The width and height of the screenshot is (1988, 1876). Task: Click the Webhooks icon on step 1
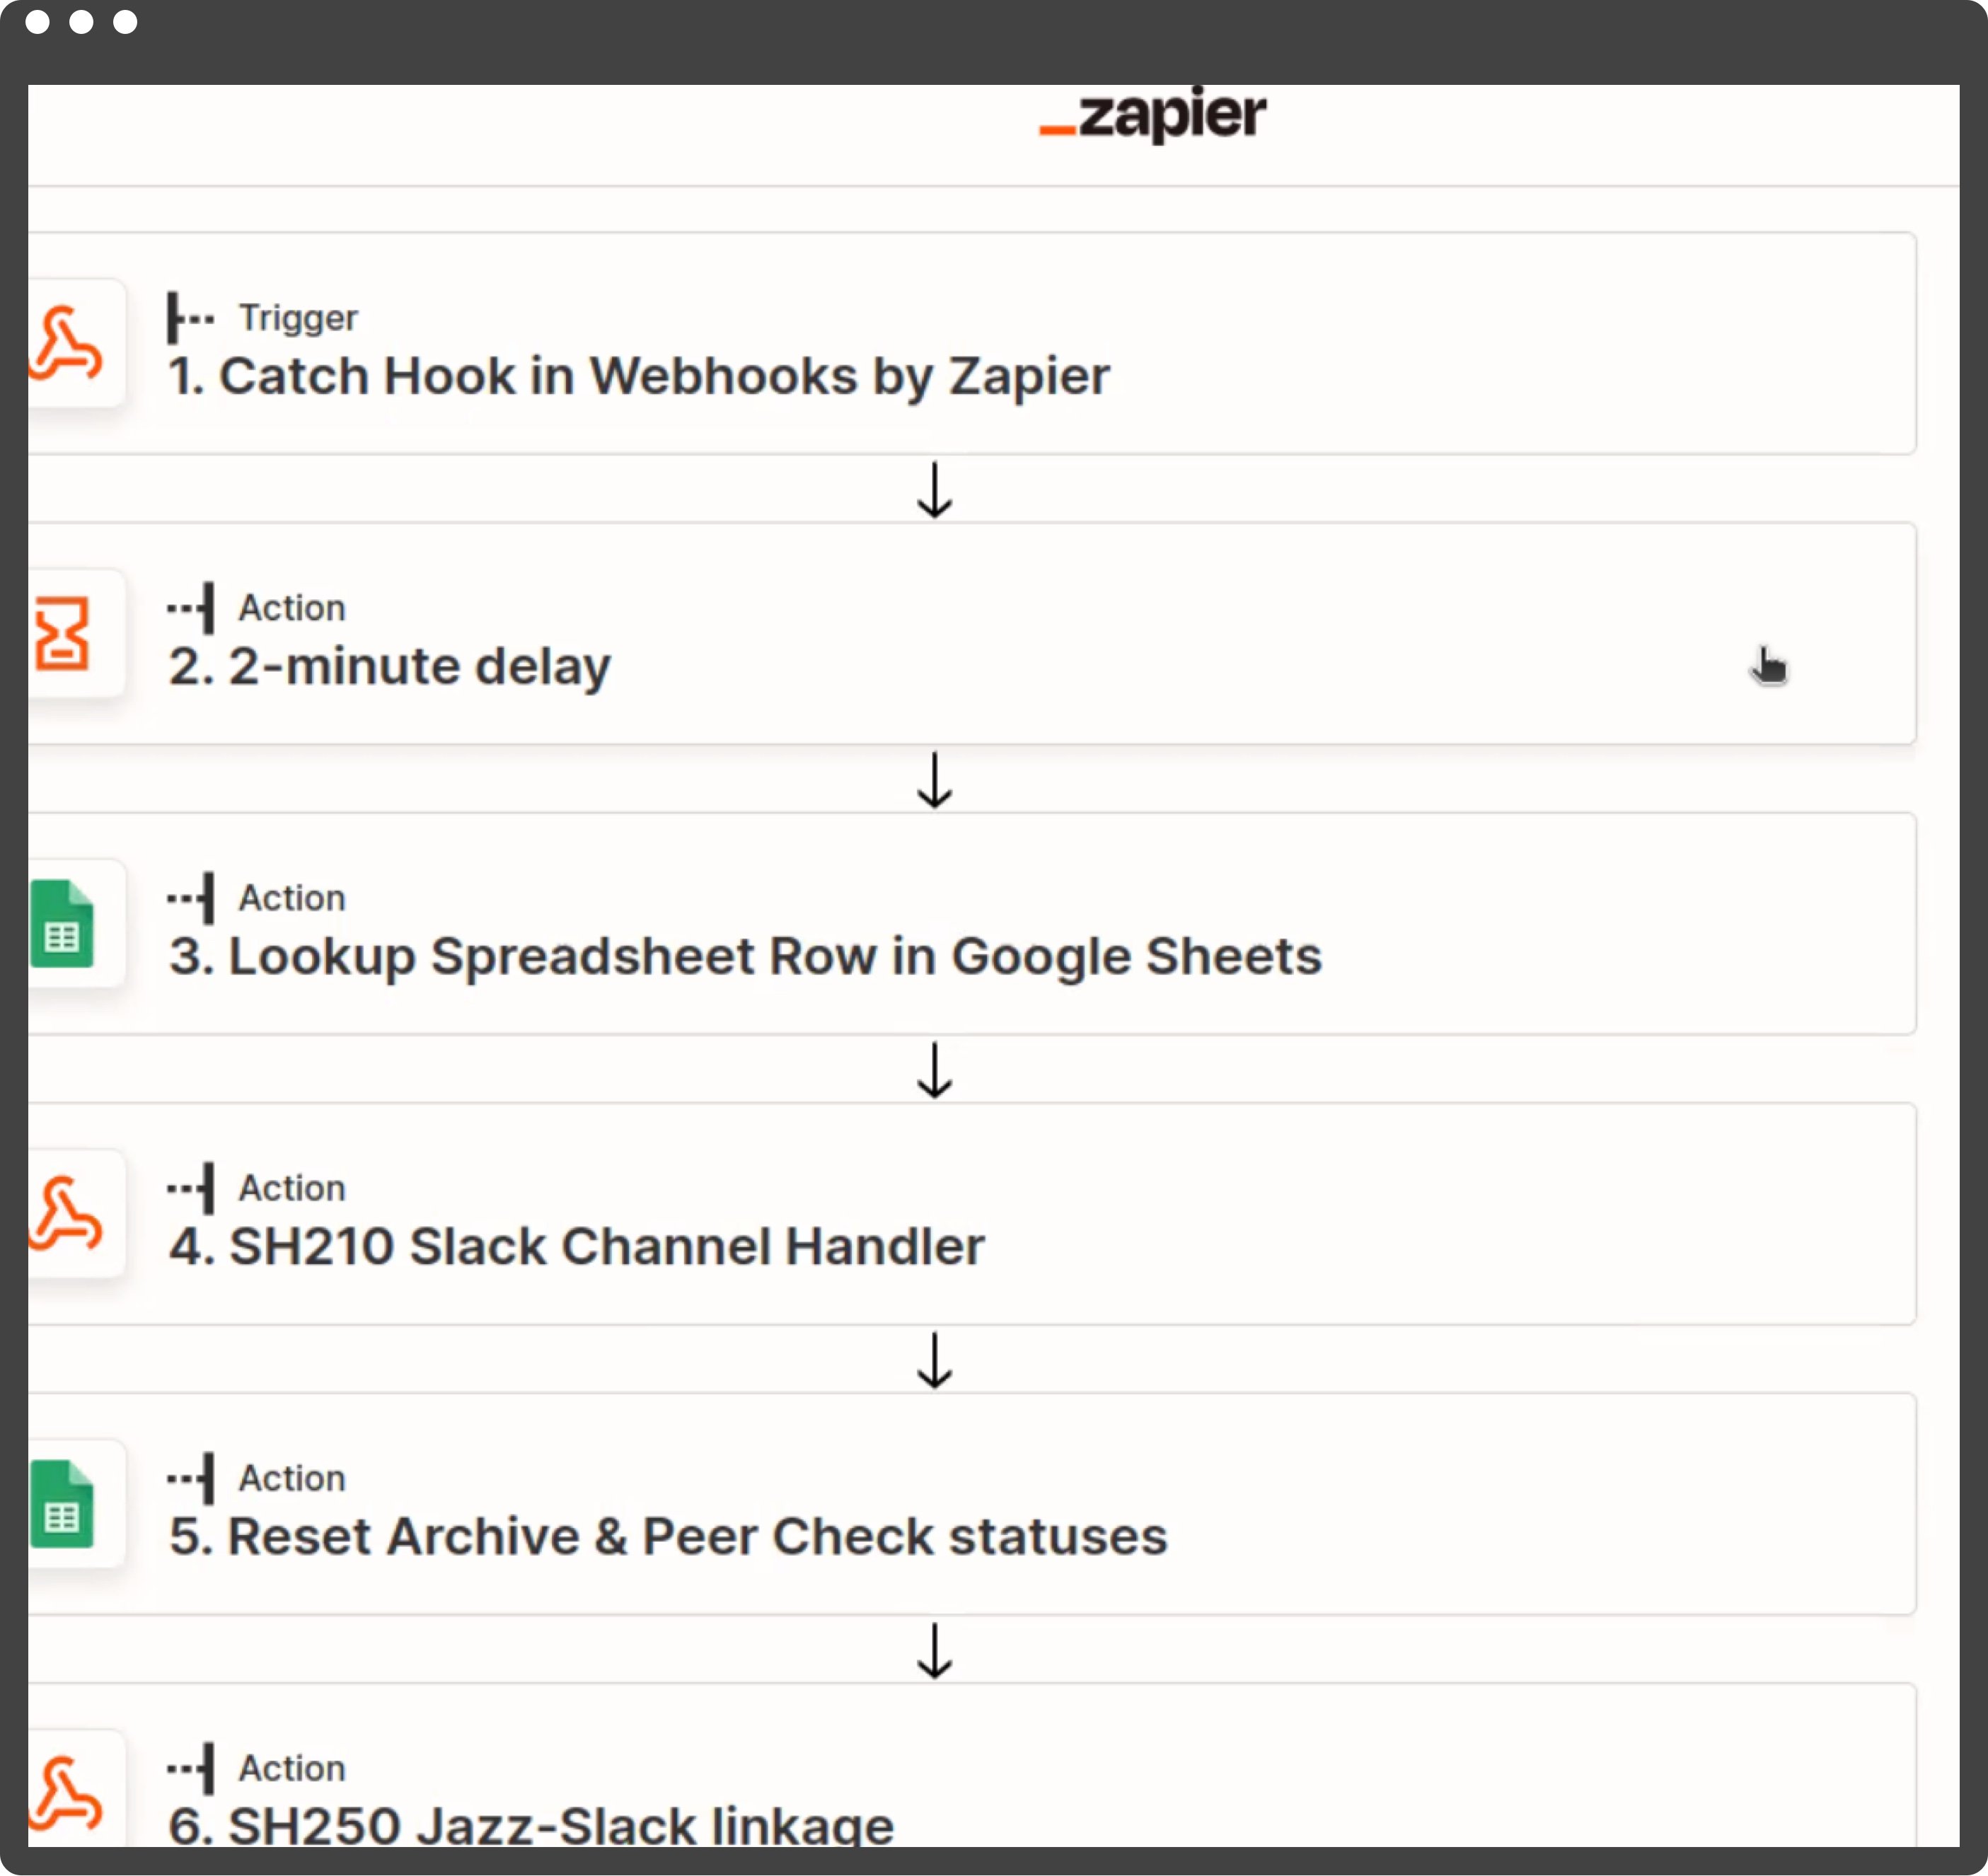coord(67,344)
